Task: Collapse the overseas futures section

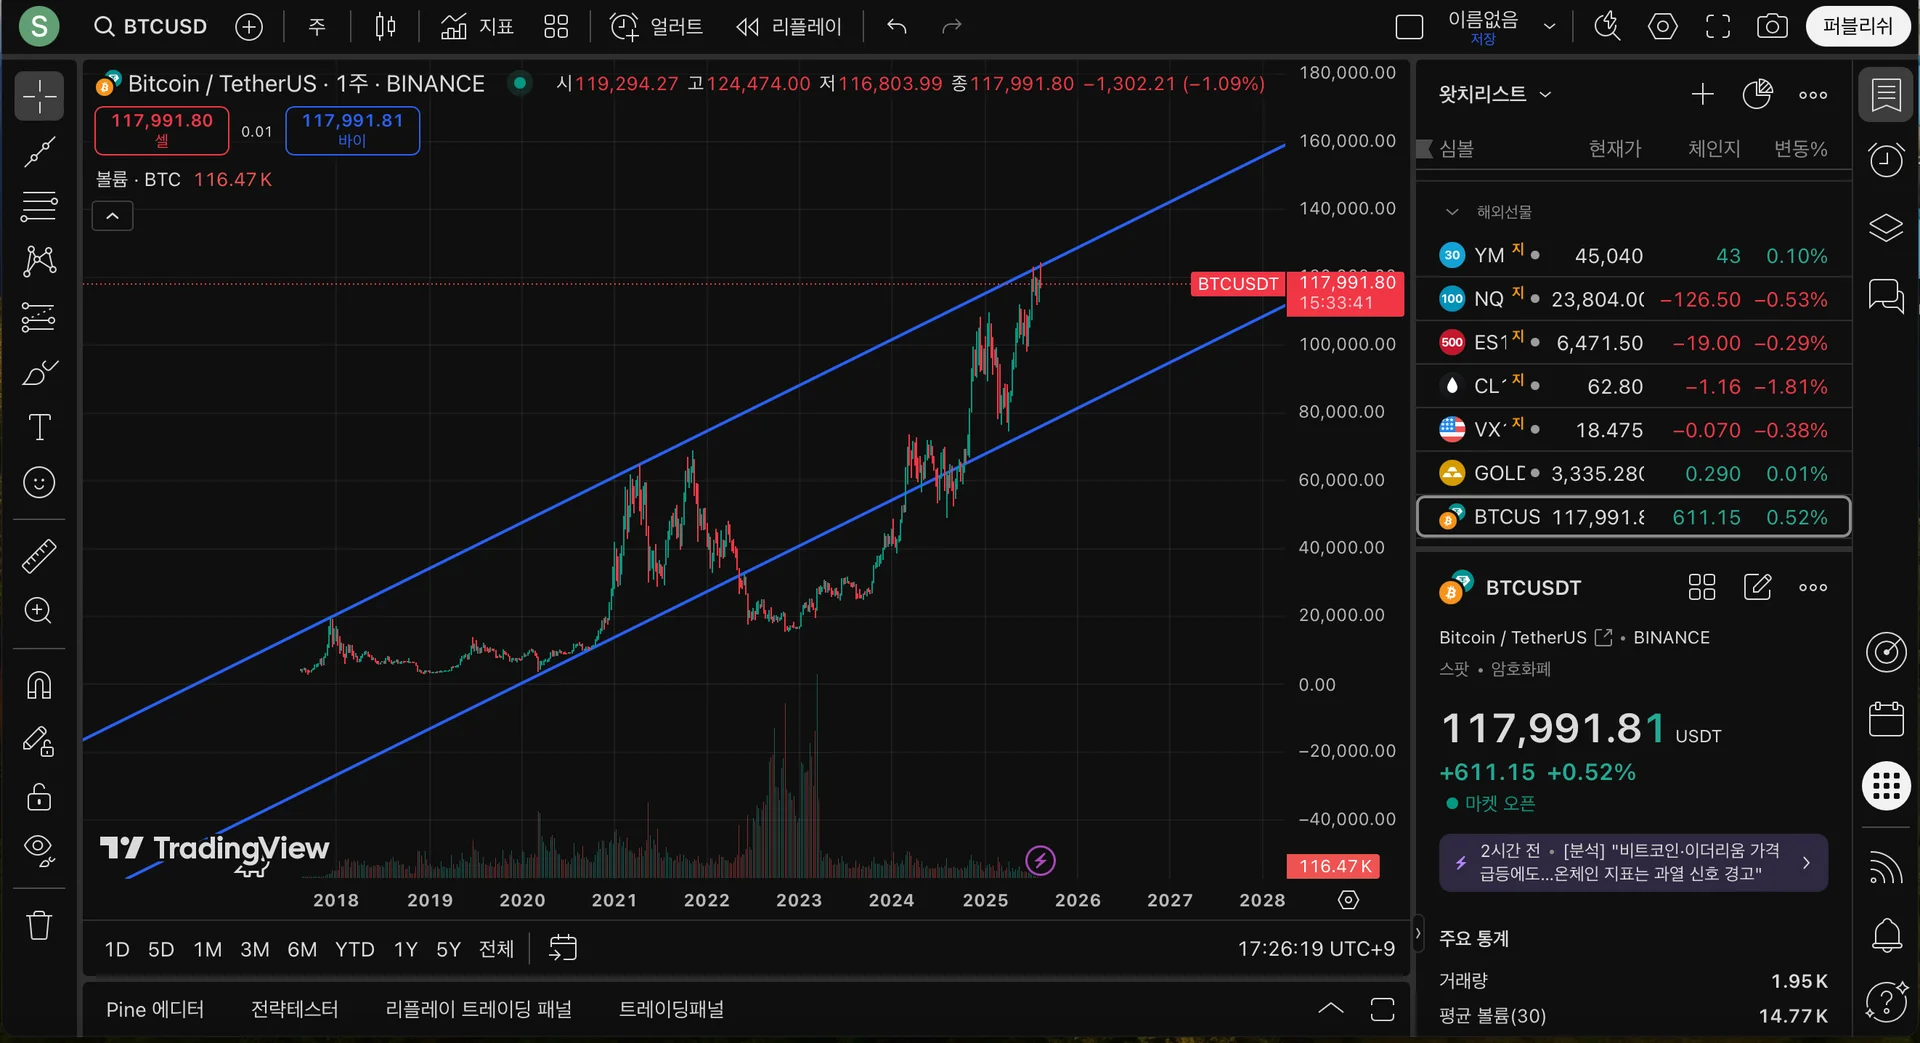Action: pos(1452,212)
